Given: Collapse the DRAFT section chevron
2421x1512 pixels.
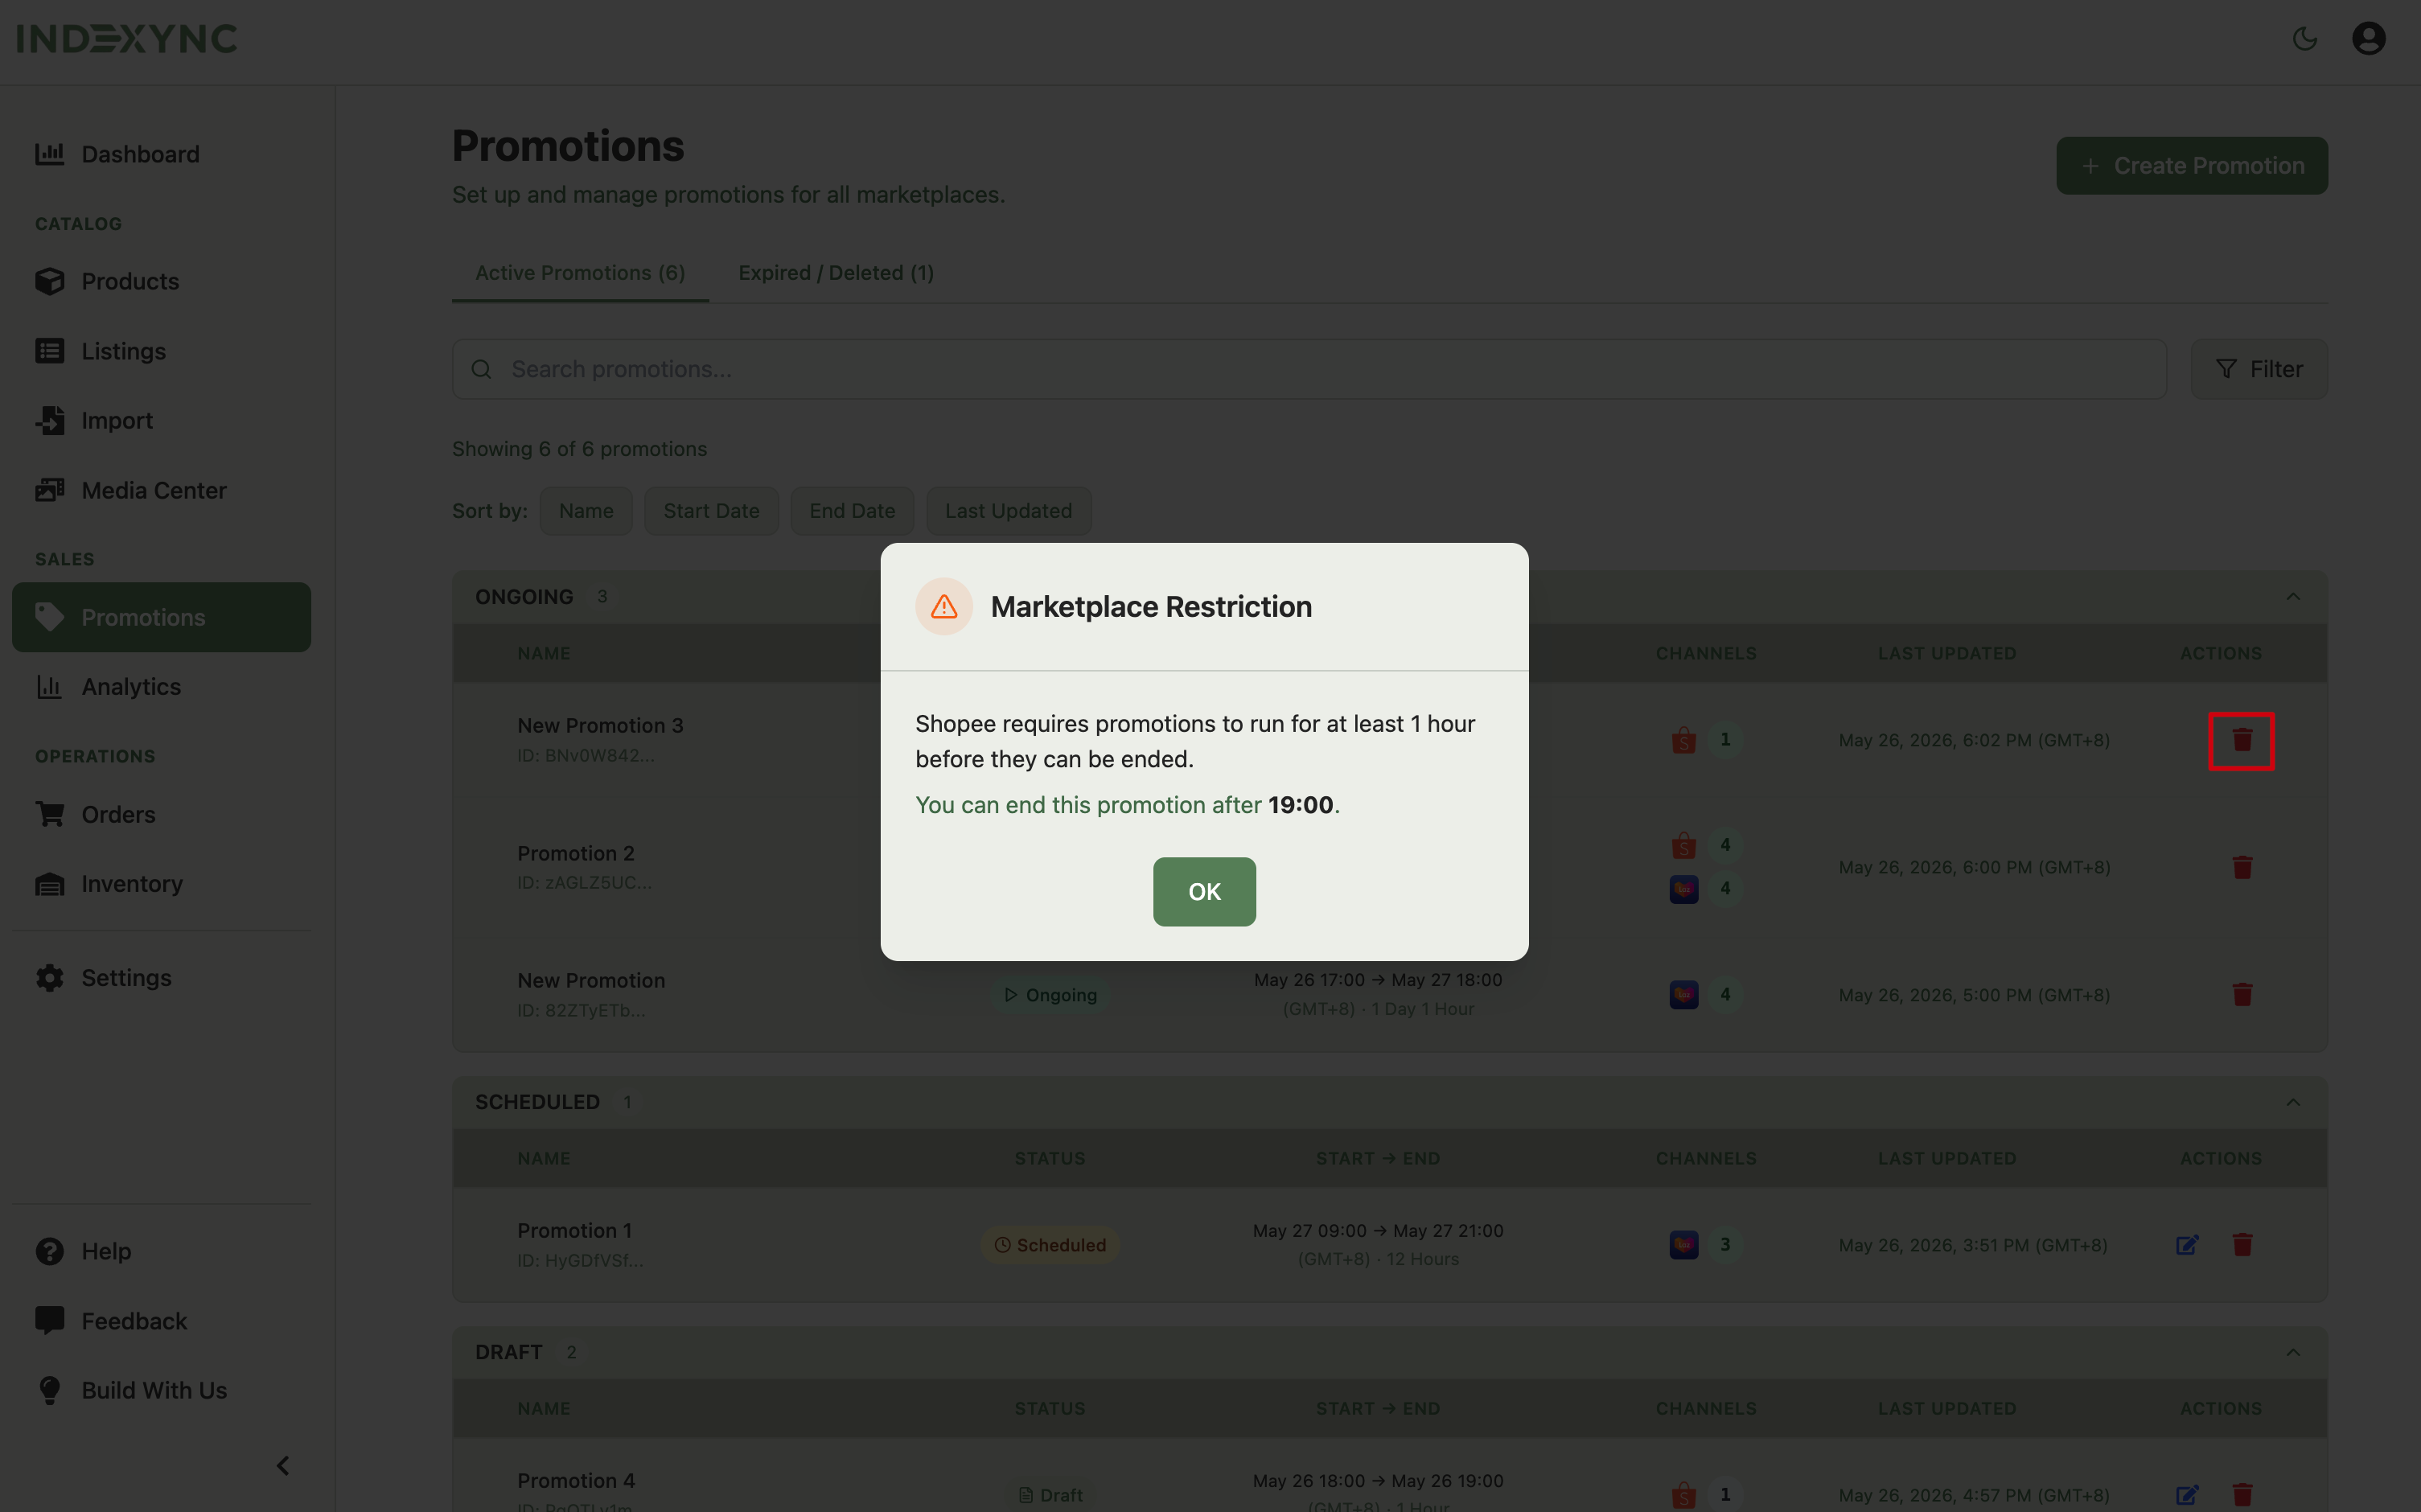Looking at the screenshot, I should point(2293,1352).
